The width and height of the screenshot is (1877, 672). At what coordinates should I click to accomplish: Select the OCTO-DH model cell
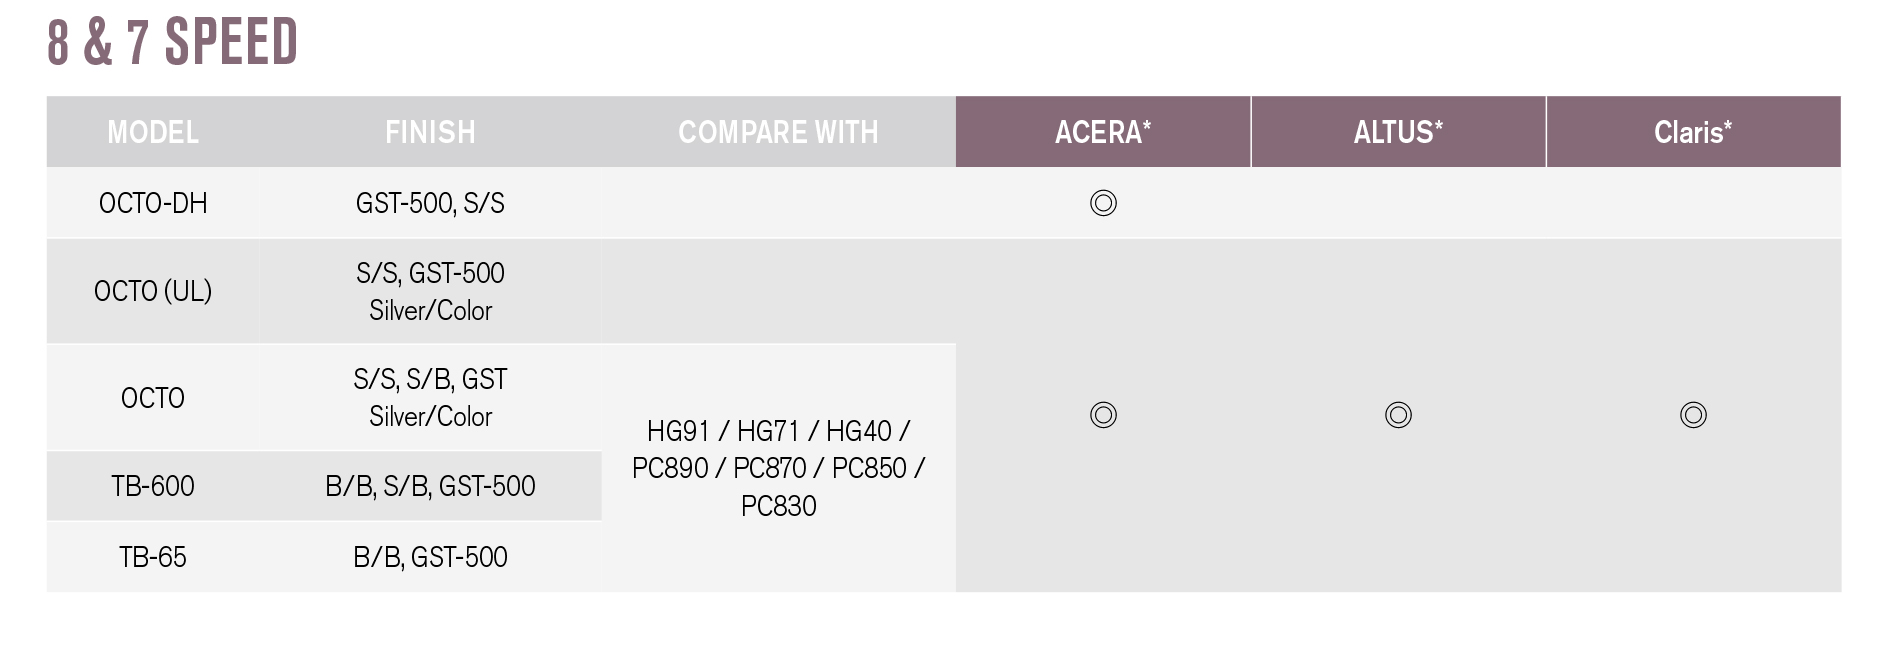(x=153, y=203)
